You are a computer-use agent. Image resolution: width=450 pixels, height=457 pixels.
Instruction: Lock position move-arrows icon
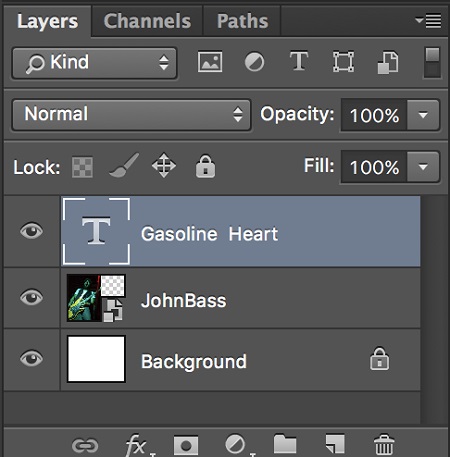point(164,165)
